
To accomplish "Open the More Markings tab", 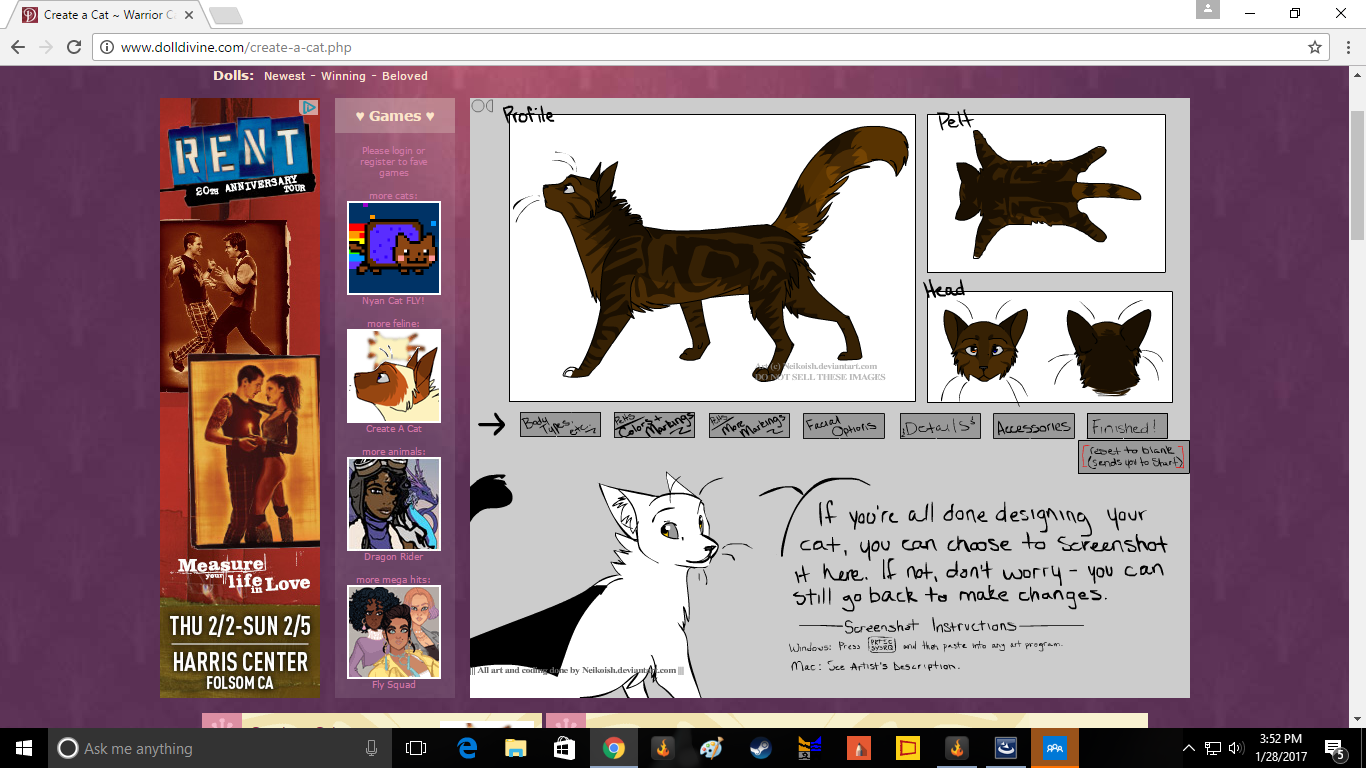I will [x=749, y=425].
